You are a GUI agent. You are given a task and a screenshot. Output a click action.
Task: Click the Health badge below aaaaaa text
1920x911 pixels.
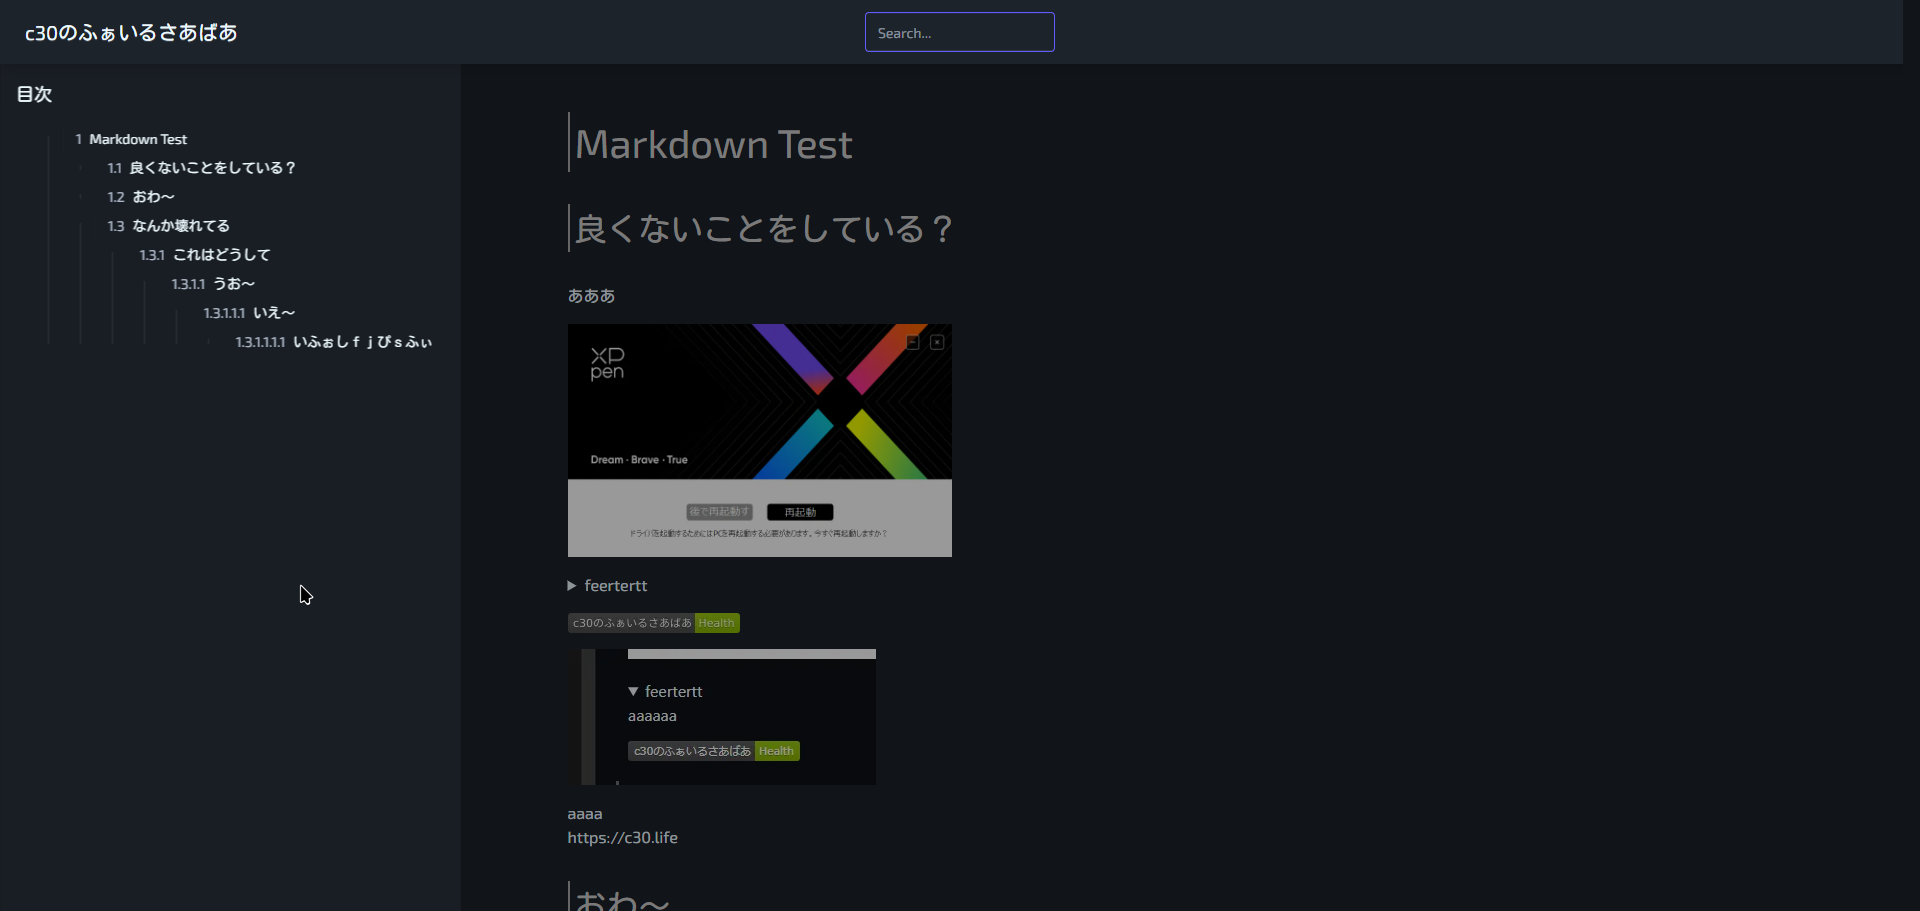click(776, 751)
